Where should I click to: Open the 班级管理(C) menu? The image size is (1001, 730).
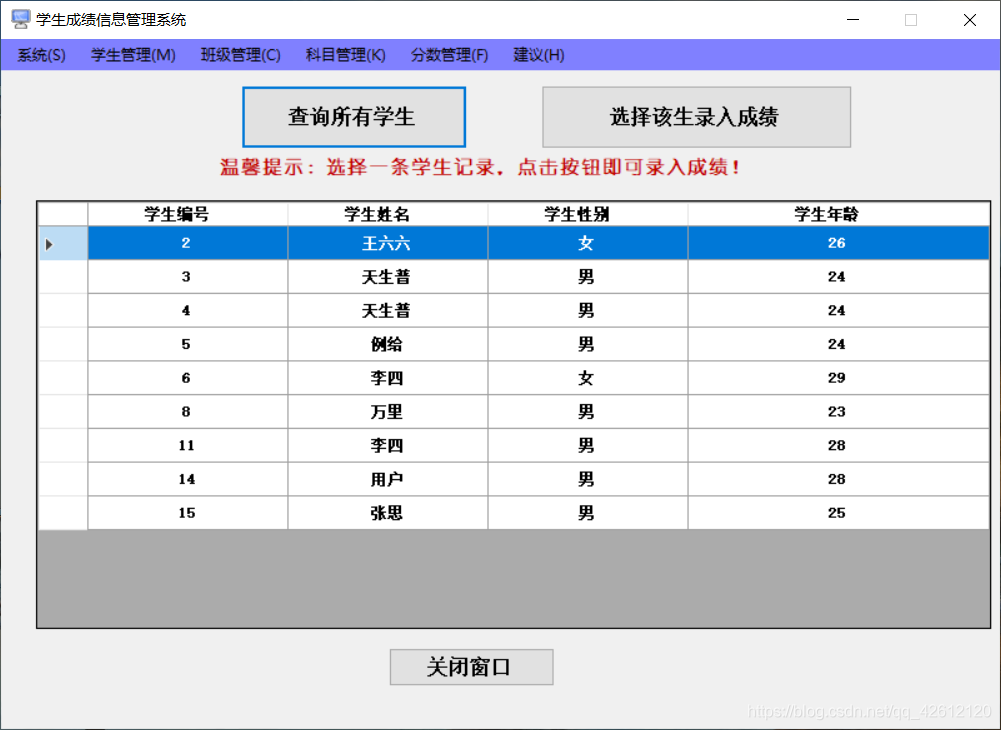[x=240, y=55]
